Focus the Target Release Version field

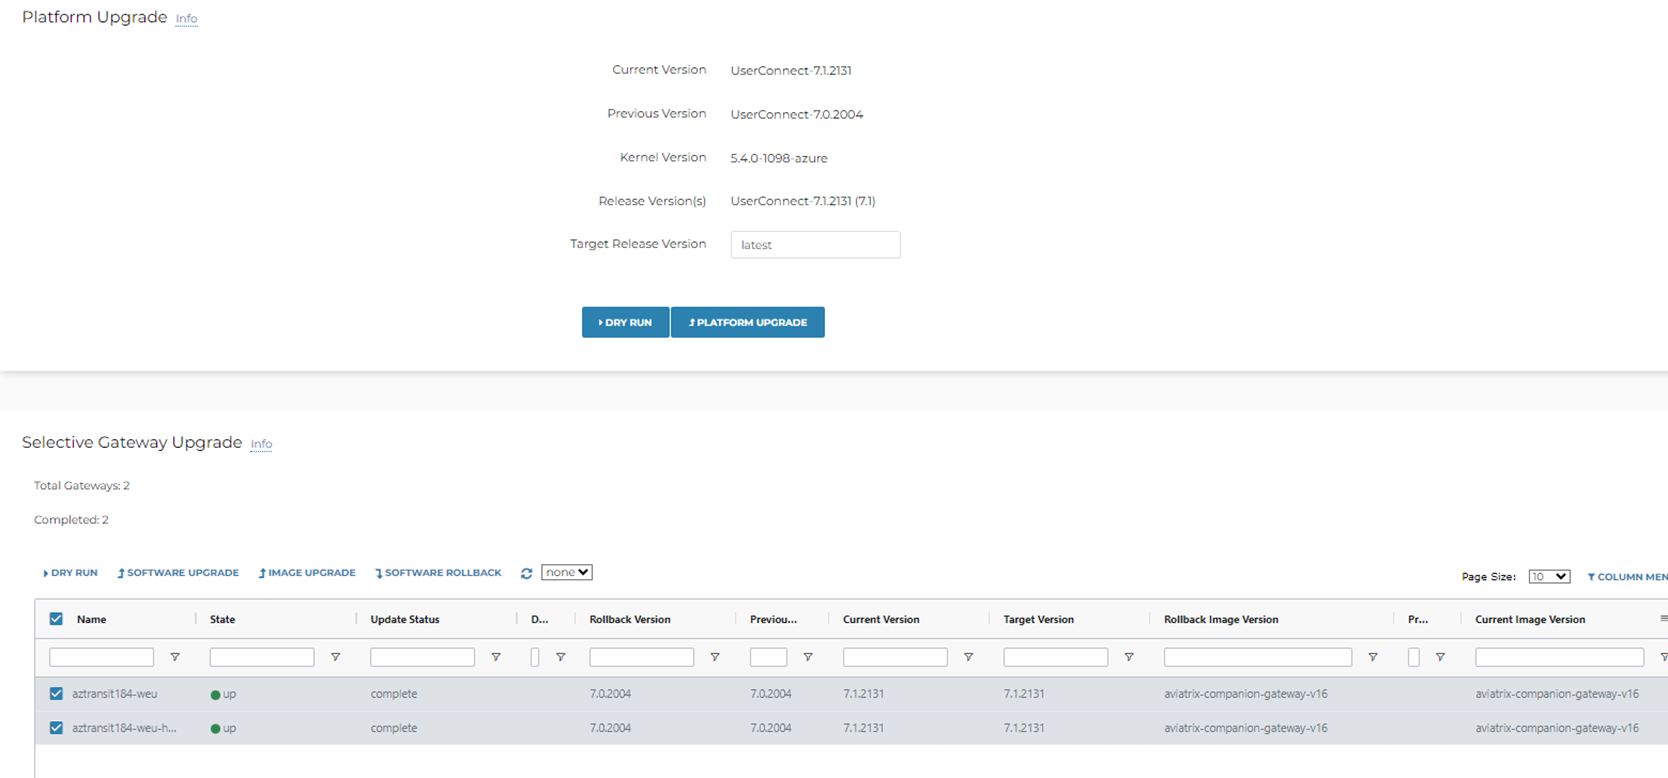coord(815,245)
